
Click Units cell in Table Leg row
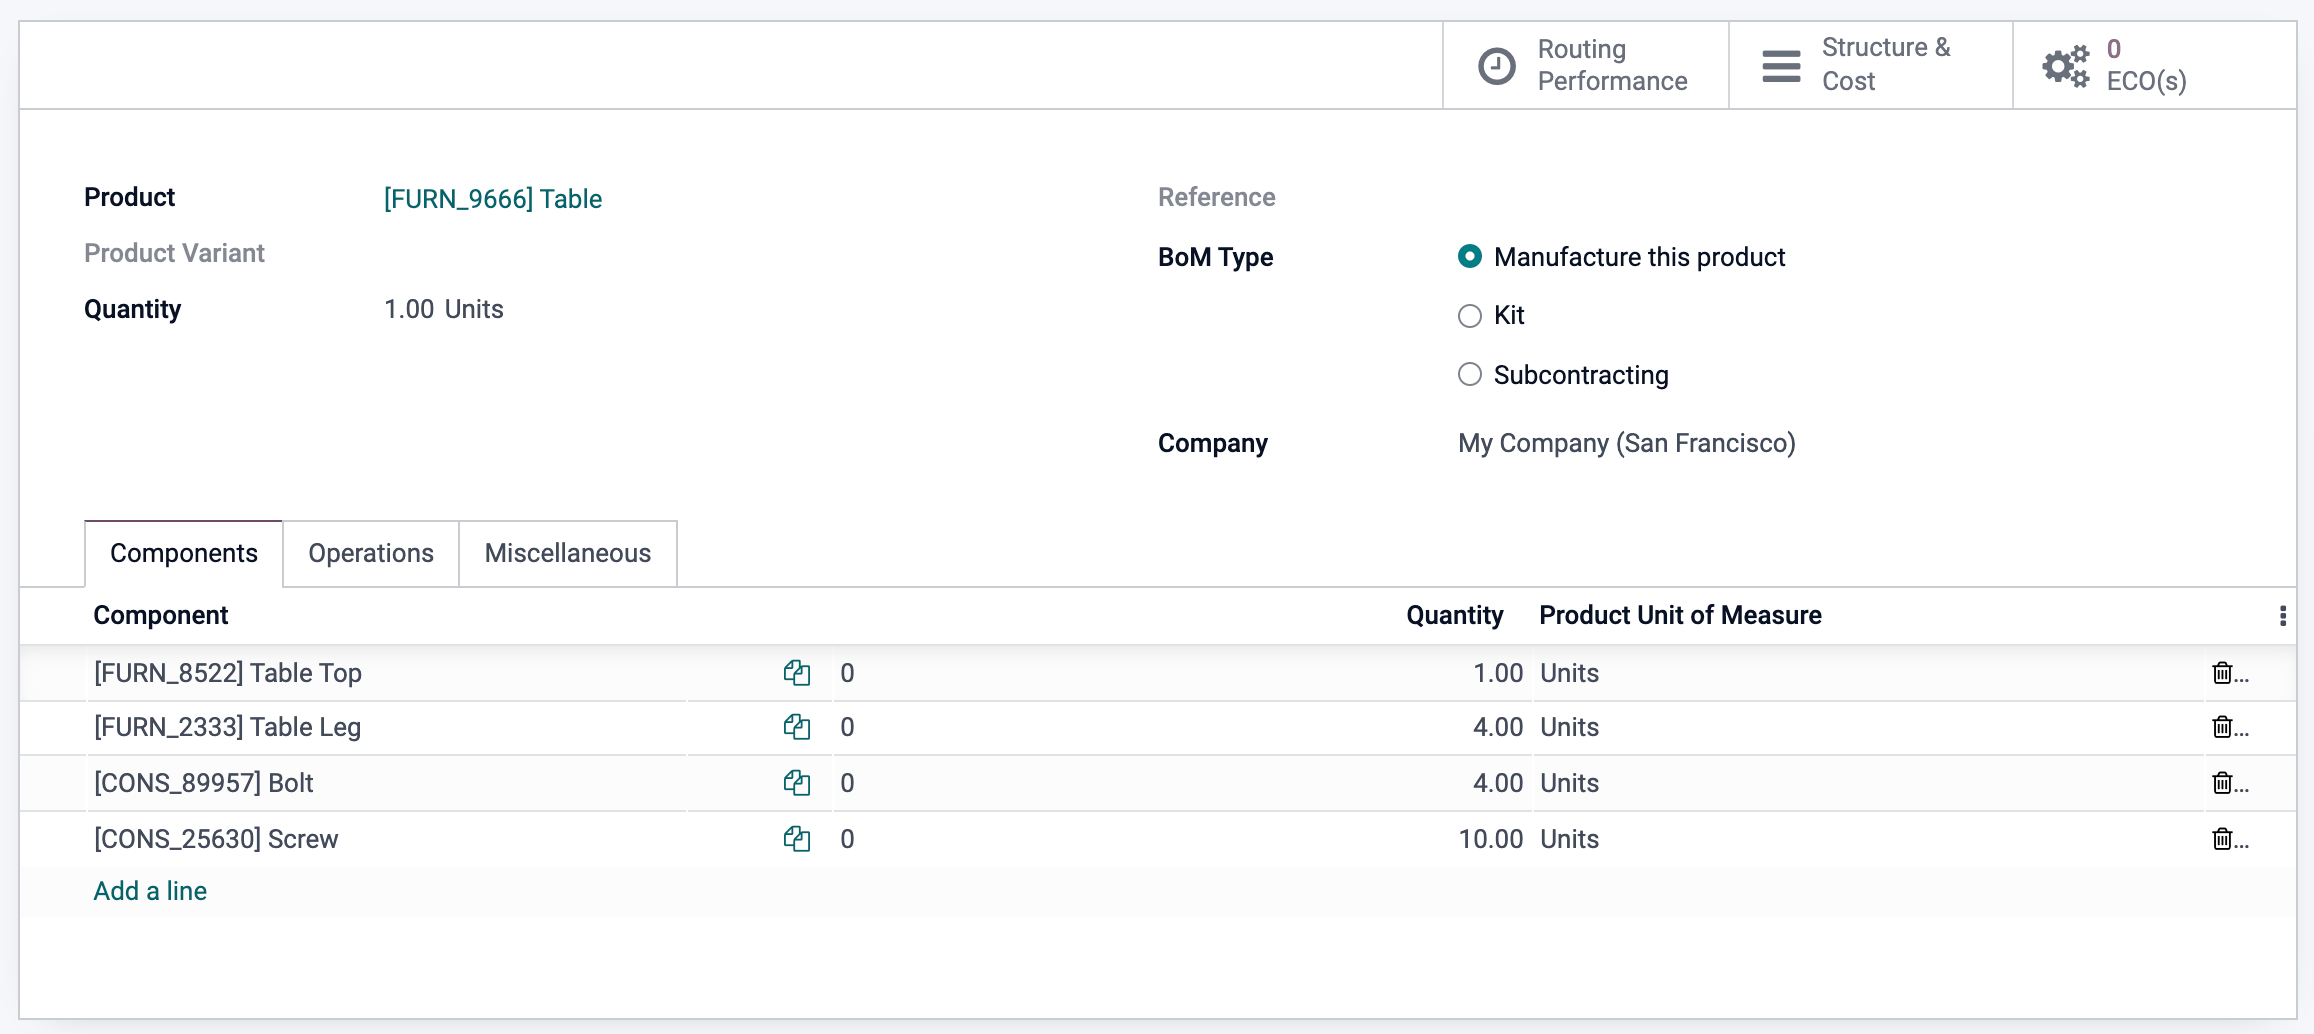tap(1570, 727)
